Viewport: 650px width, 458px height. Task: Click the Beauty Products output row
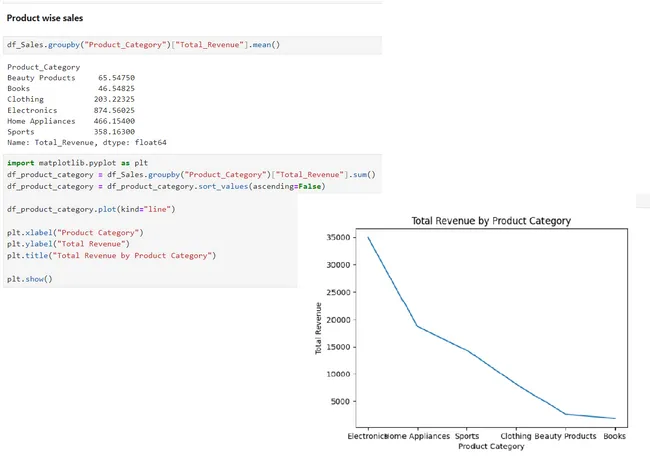(x=70, y=78)
